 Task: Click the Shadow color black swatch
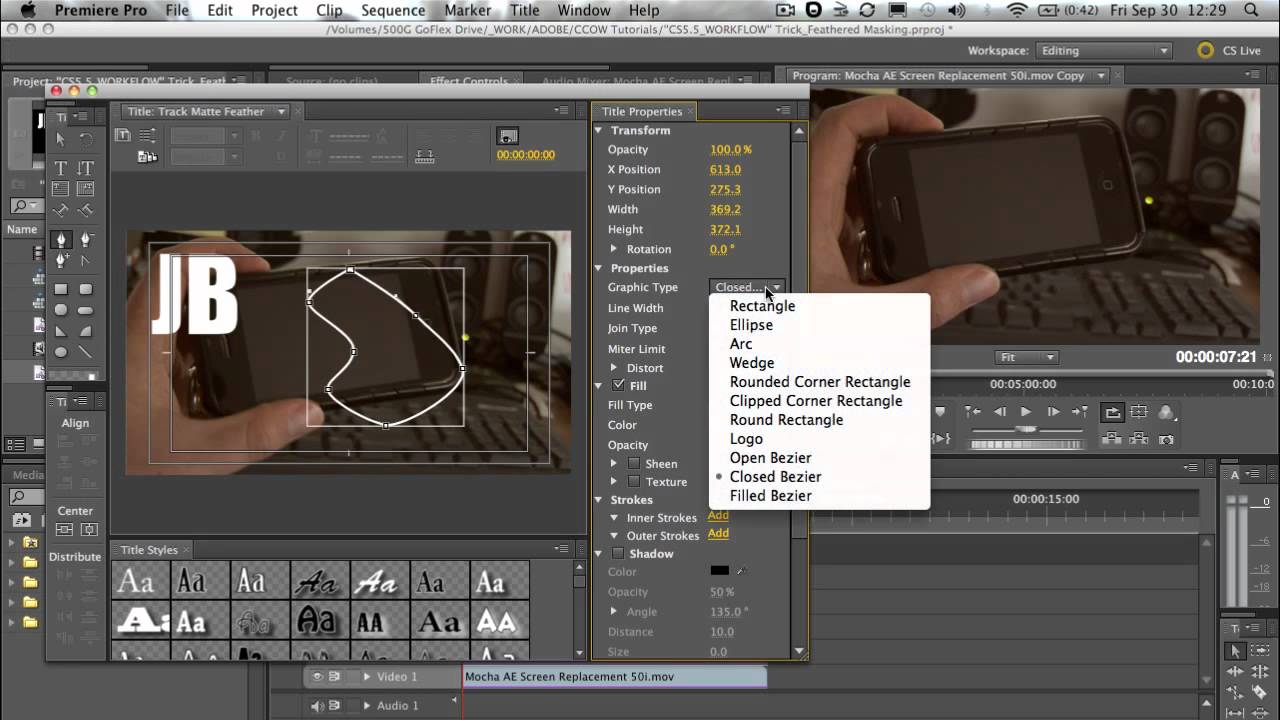tap(719, 572)
